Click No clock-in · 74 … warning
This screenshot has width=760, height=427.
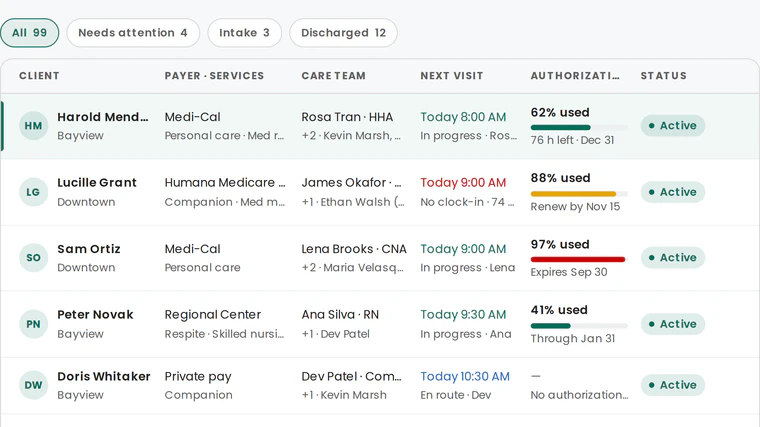[467, 202]
